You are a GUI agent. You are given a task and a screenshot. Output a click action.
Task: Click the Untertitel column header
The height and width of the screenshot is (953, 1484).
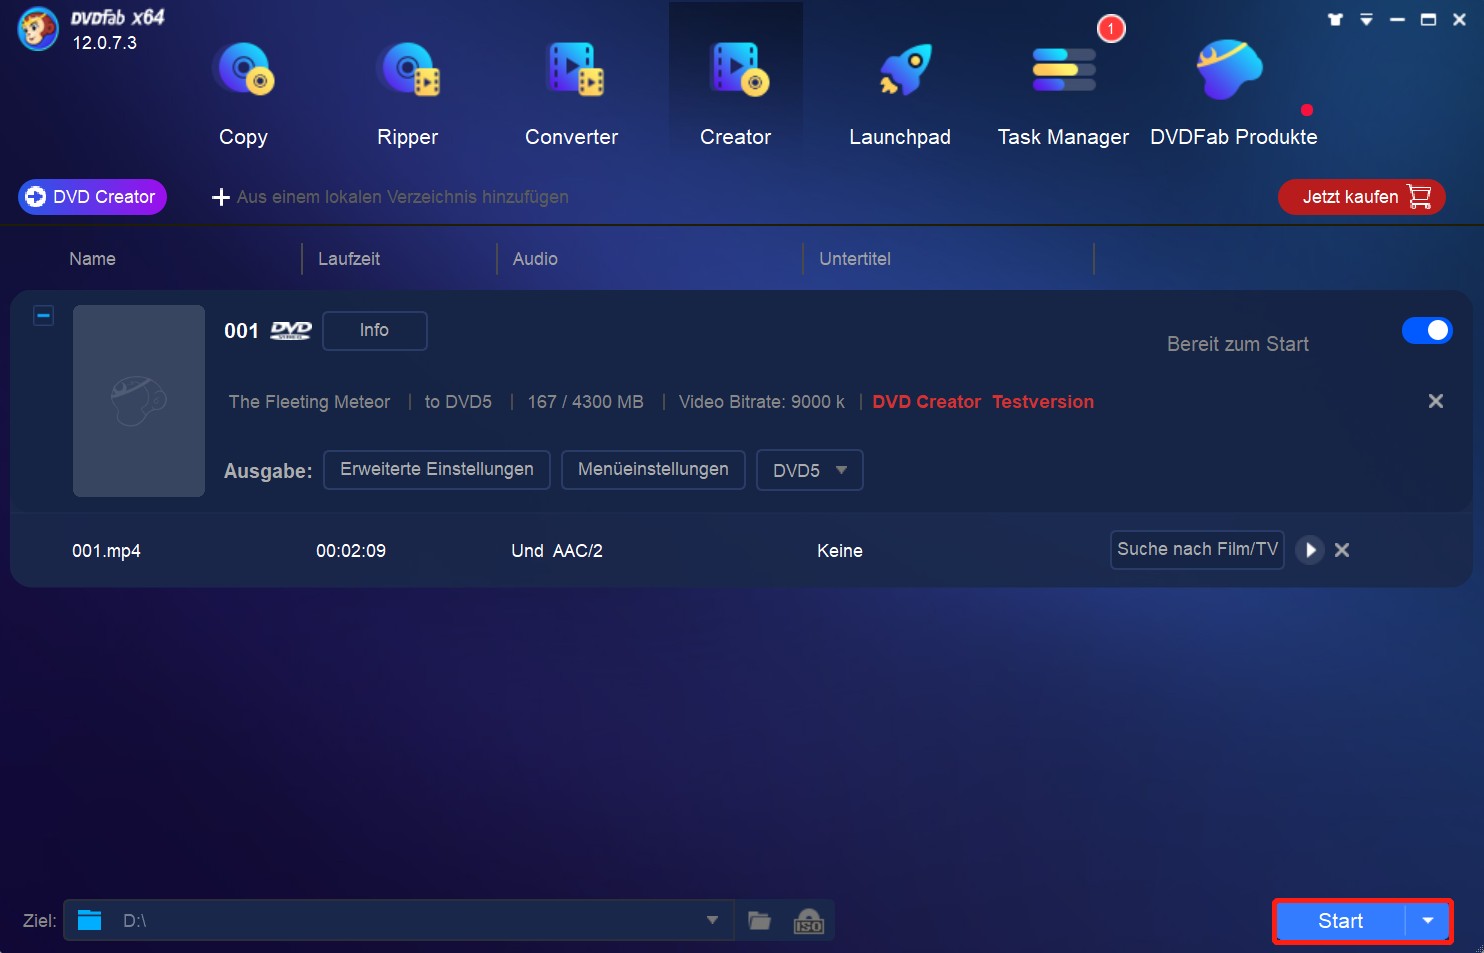tap(855, 259)
